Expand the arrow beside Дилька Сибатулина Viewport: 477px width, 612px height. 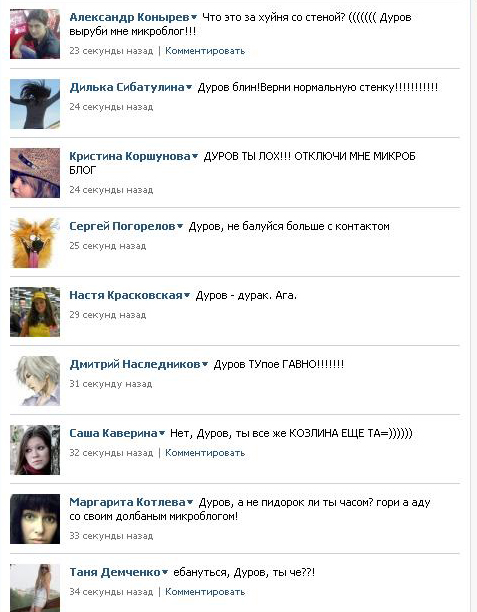189,87
